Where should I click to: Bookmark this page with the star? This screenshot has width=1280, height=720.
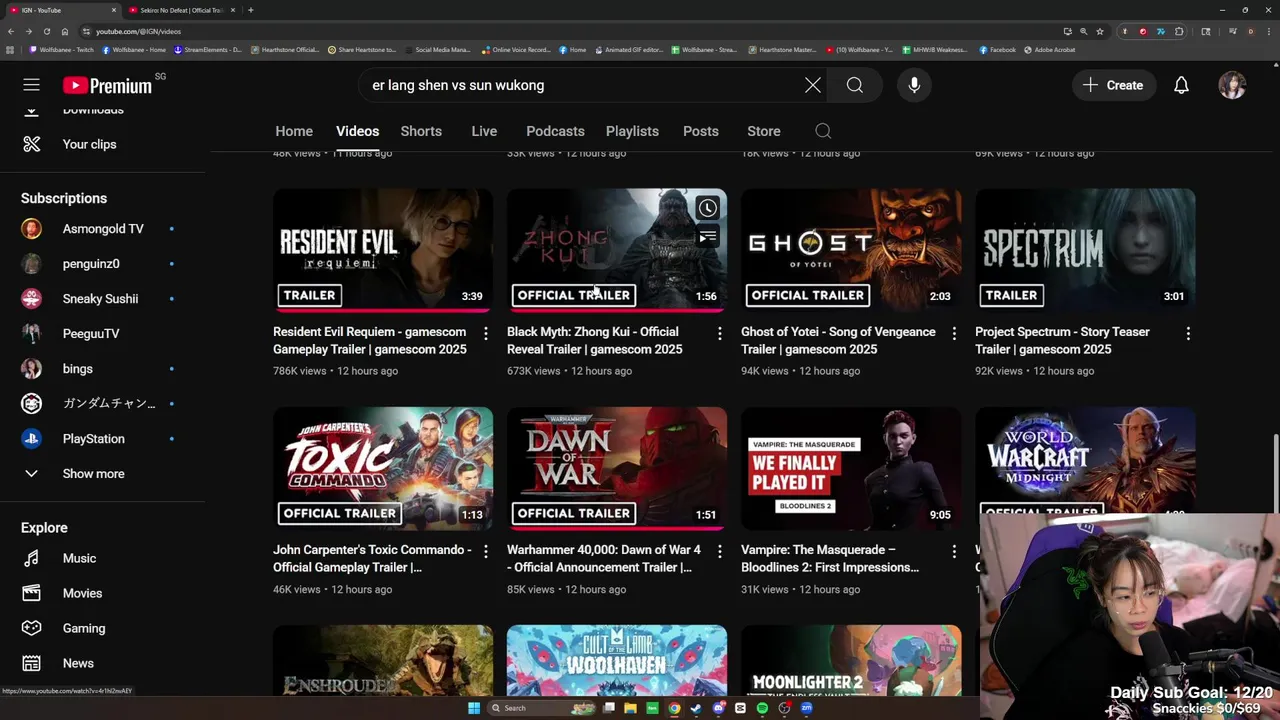[x=1100, y=31]
